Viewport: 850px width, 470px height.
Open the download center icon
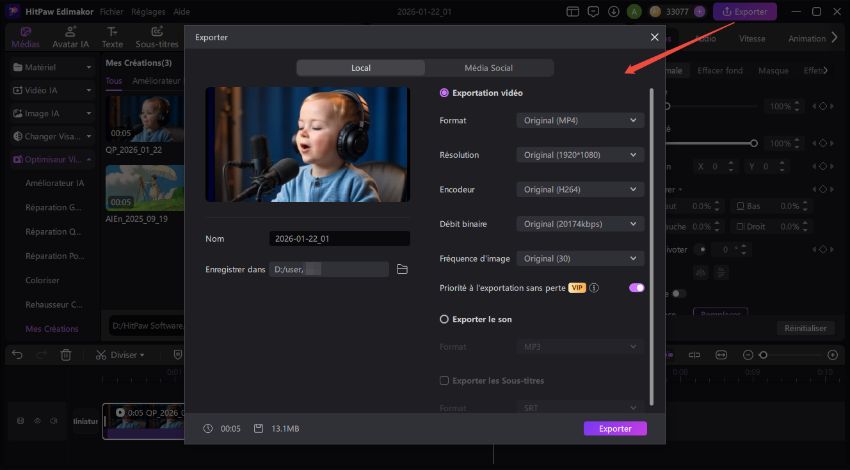coord(613,11)
